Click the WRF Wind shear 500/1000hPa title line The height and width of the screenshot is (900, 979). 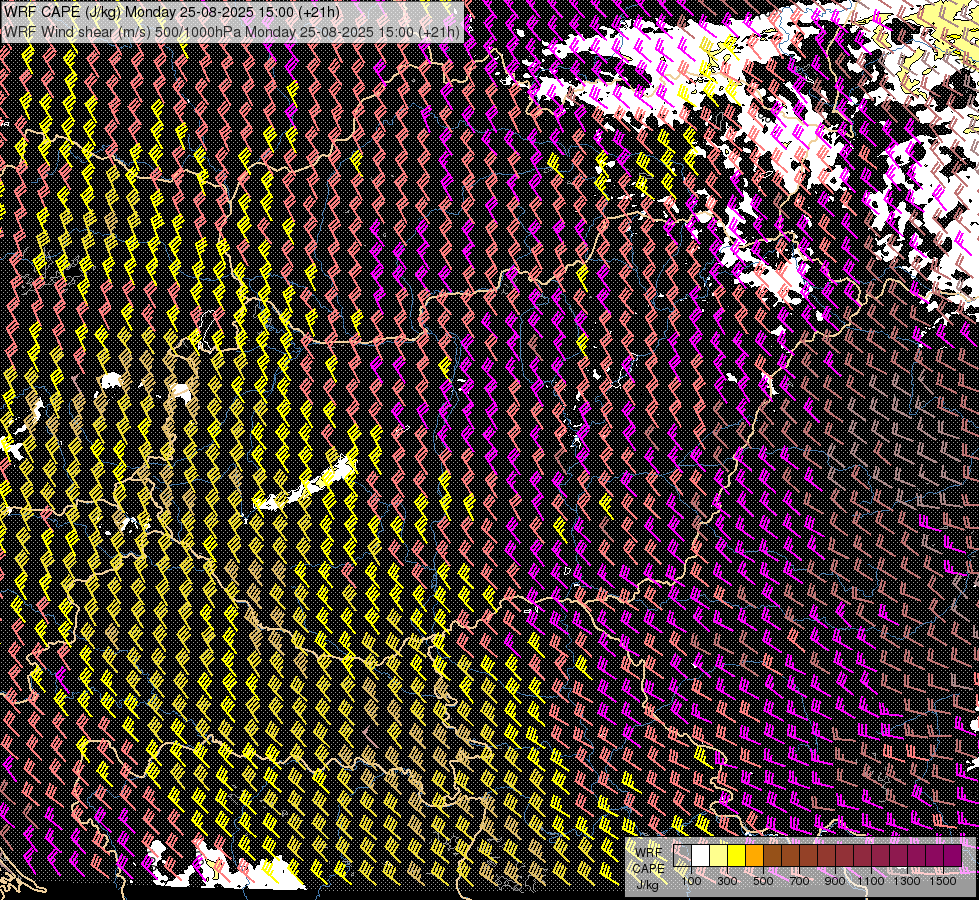232,31
